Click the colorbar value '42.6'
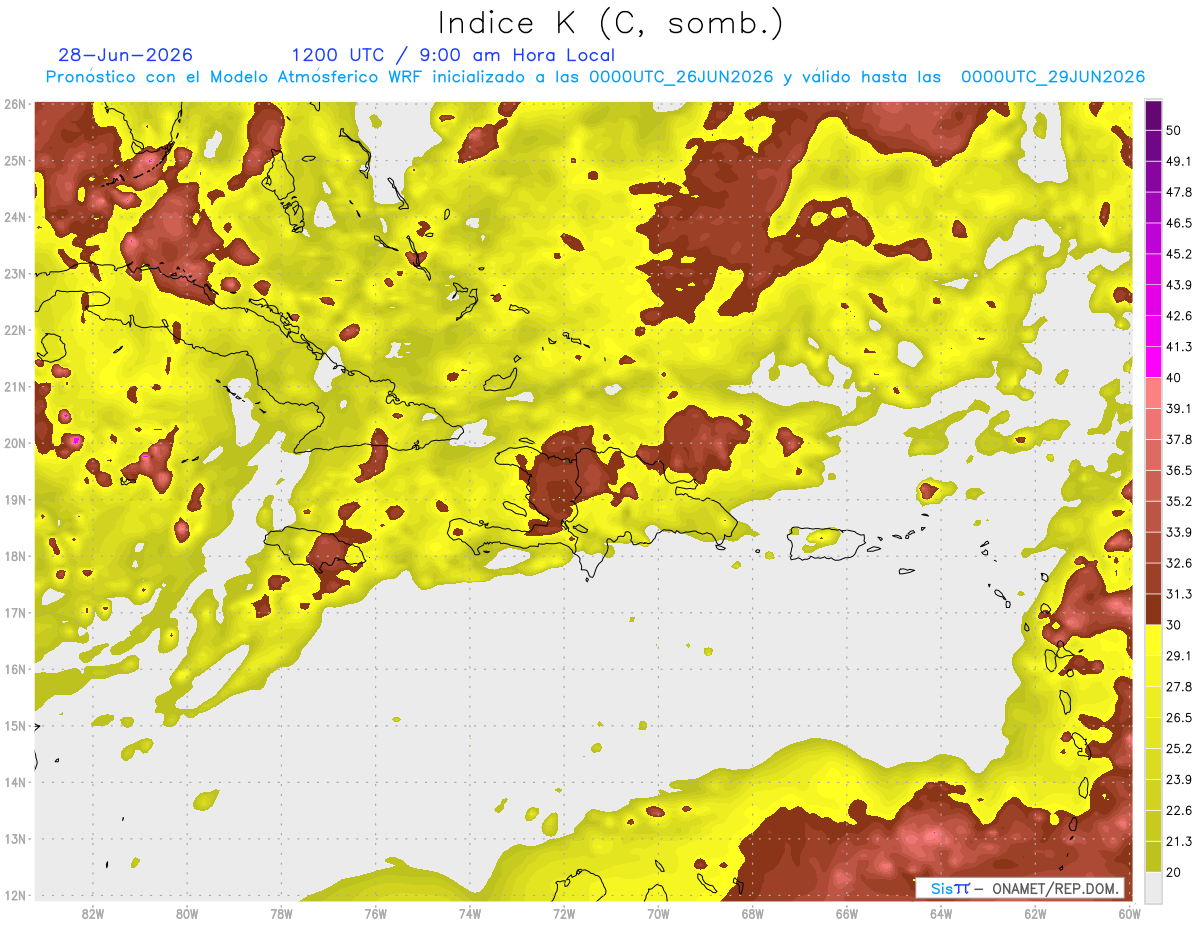Image resolution: width=1200 pixels, height=927 pixels. 1179,316
